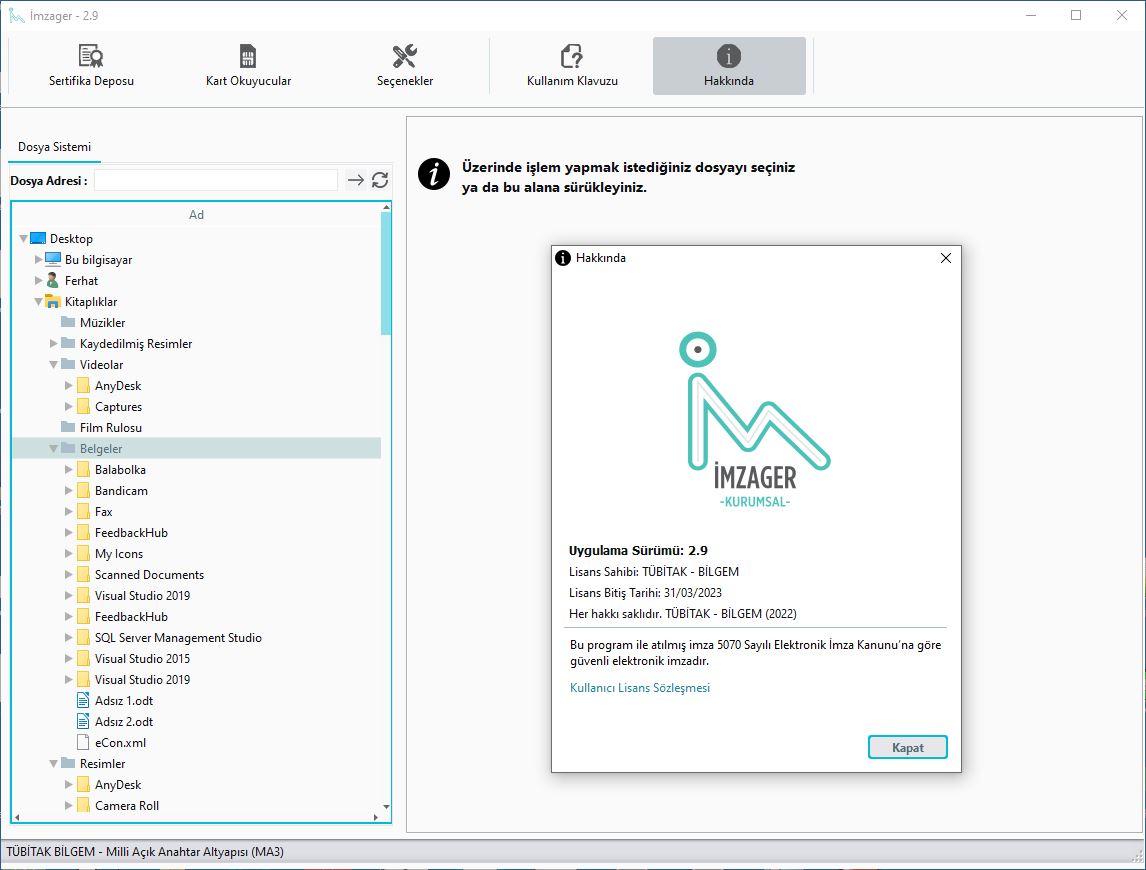Click Lisans Bitiş Tarihi text in dialog
Screen dimensions: 1146x870
(645, 593)
